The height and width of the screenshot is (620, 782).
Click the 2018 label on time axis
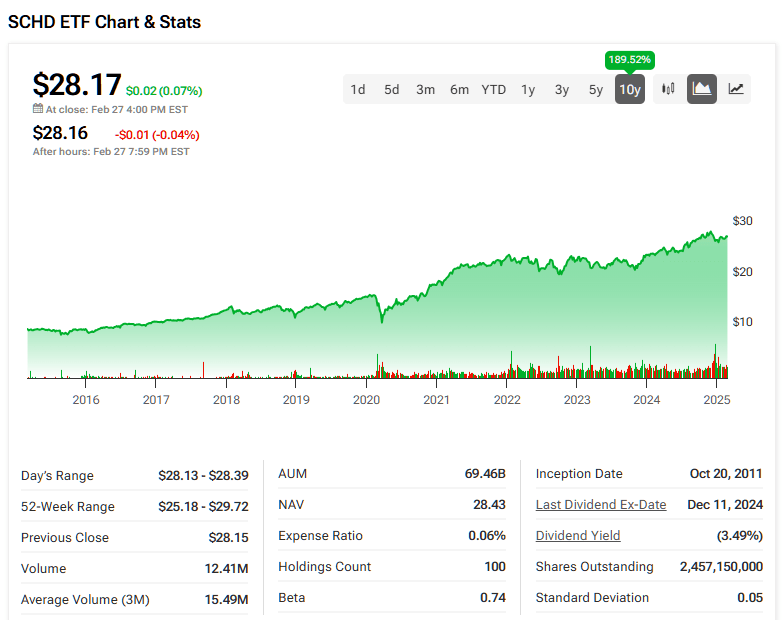(x=226, y=400)
